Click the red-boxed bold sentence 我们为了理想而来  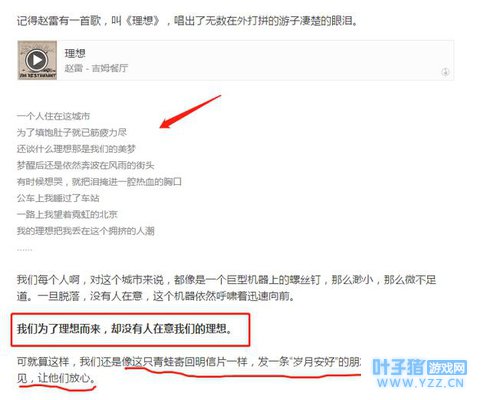click(x=124, y=329)
